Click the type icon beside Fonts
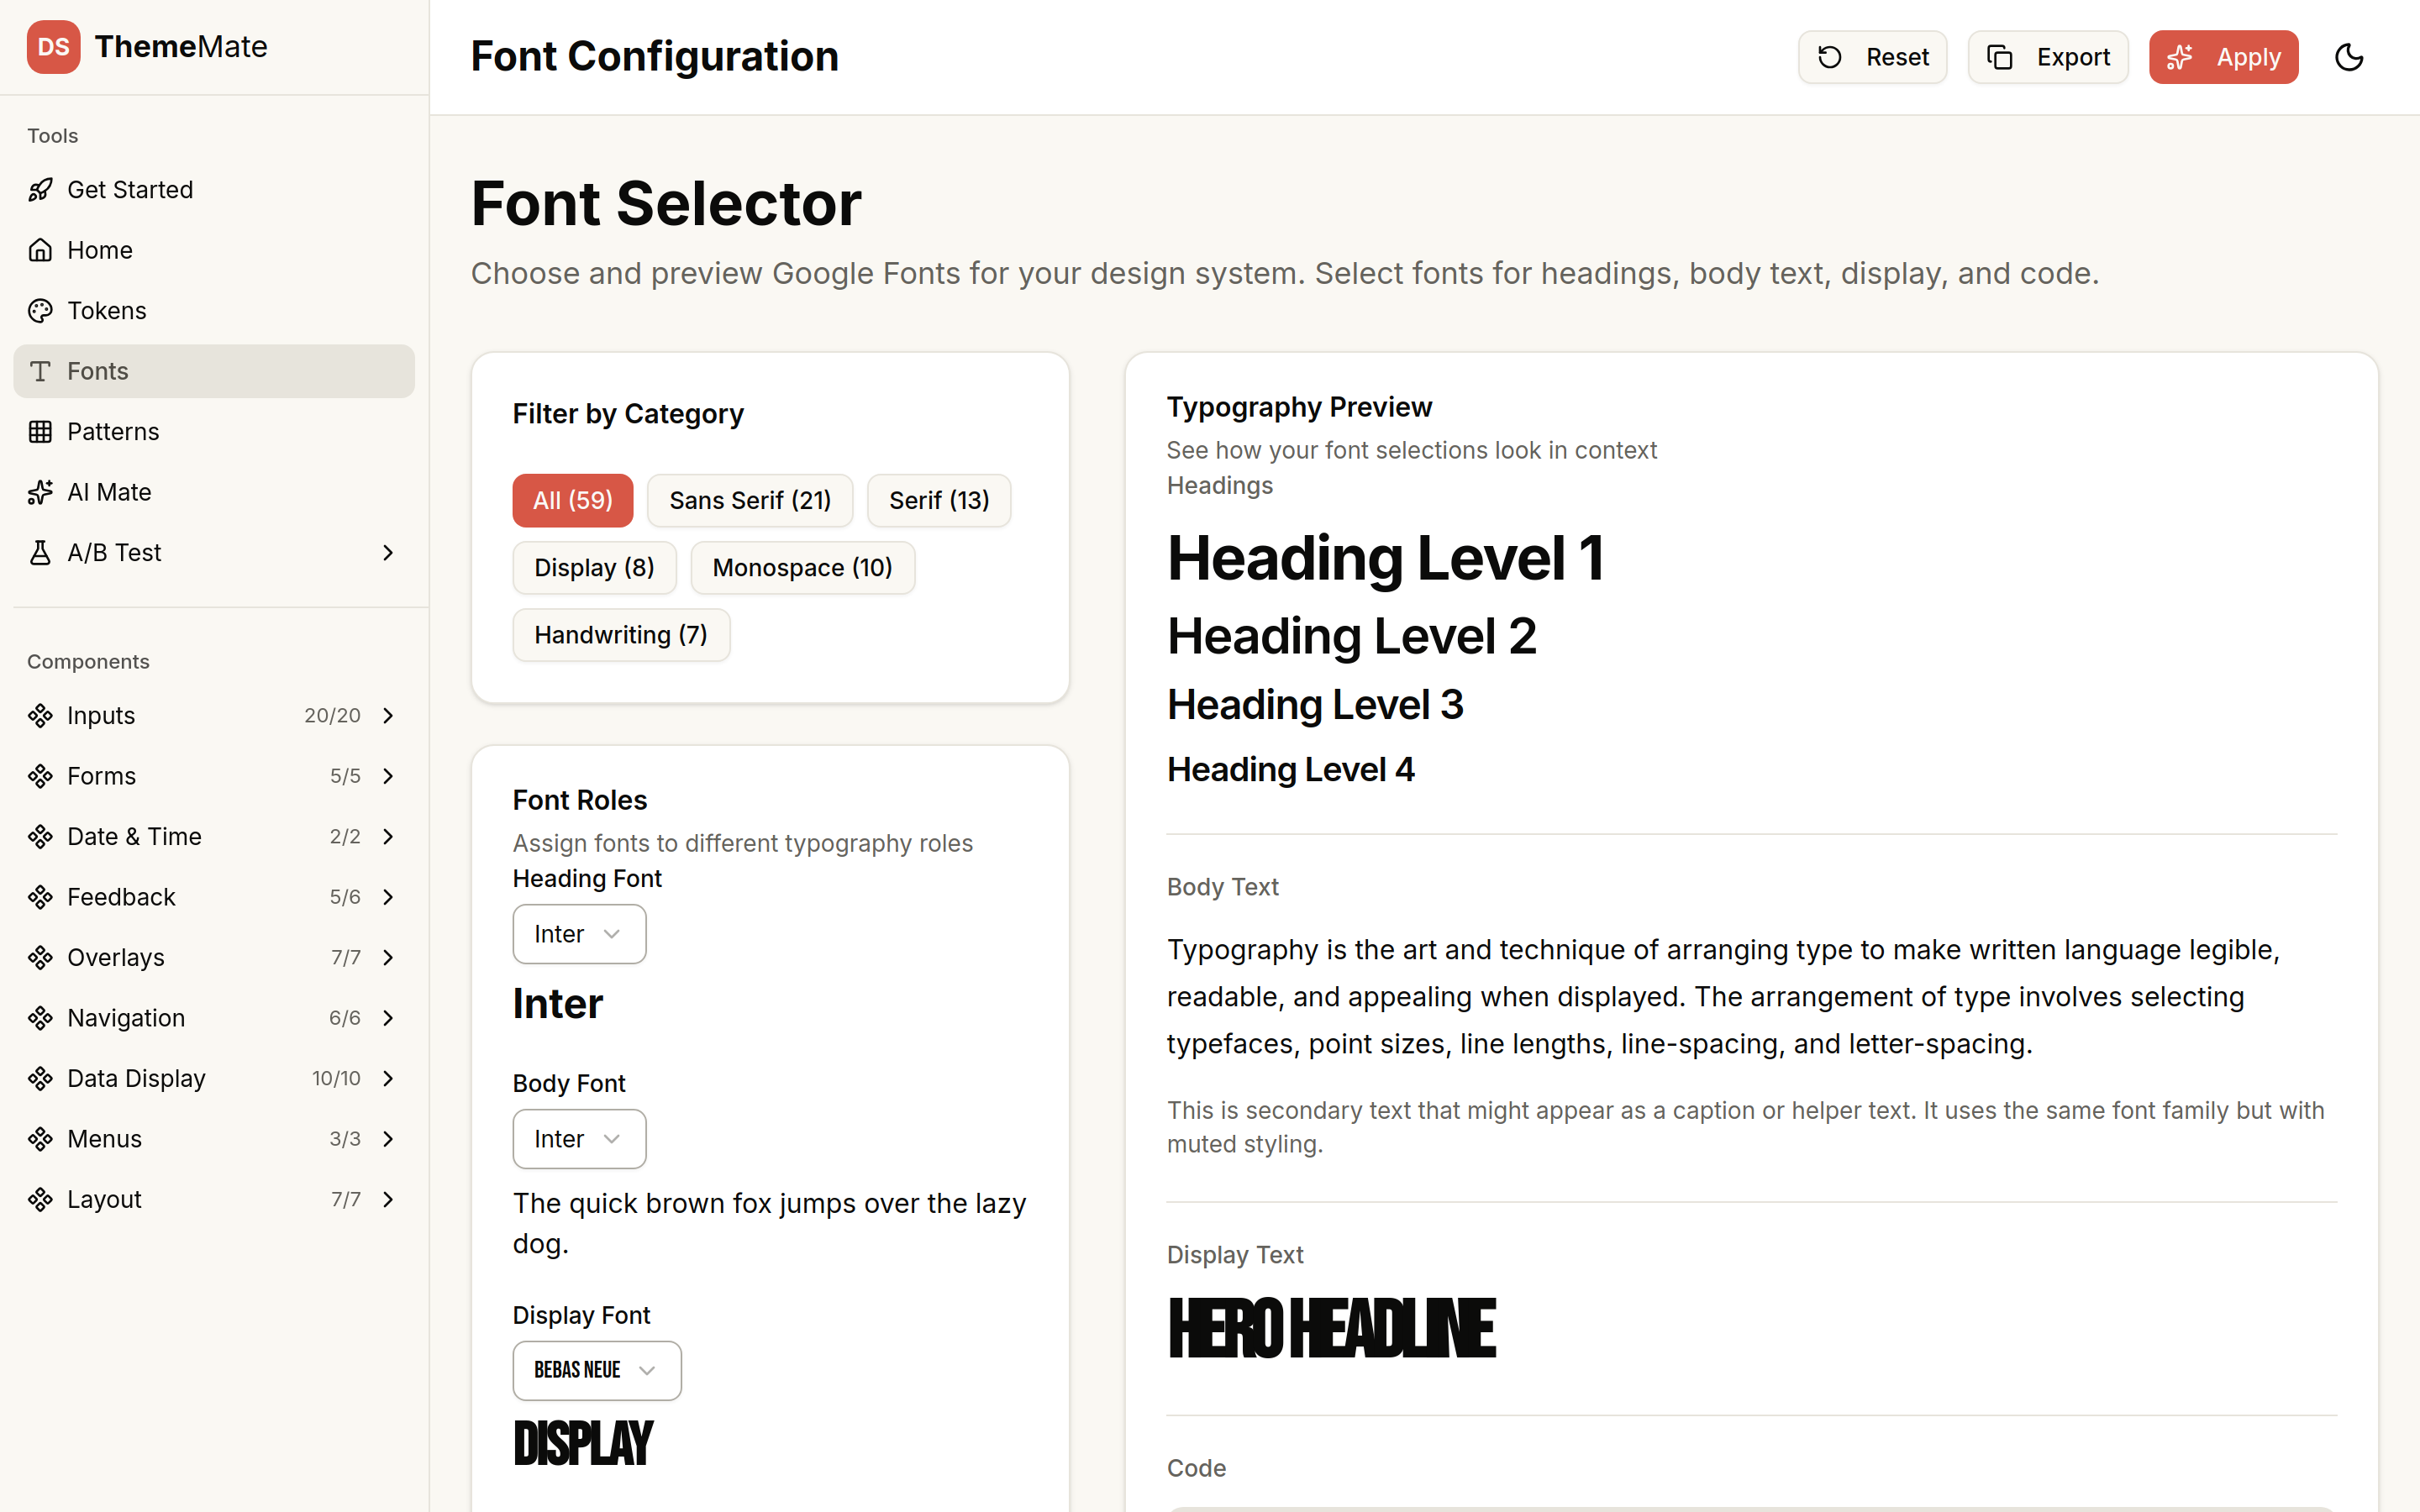2420x1512 pixels. pos(40,371)
